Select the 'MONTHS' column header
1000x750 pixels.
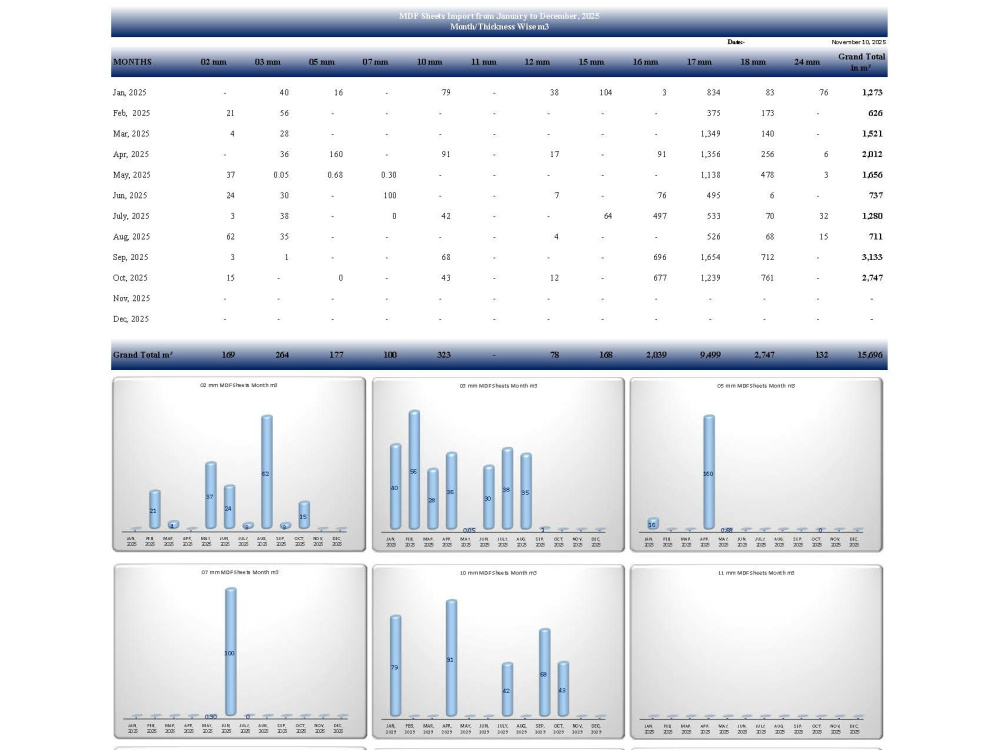[133, 62]
